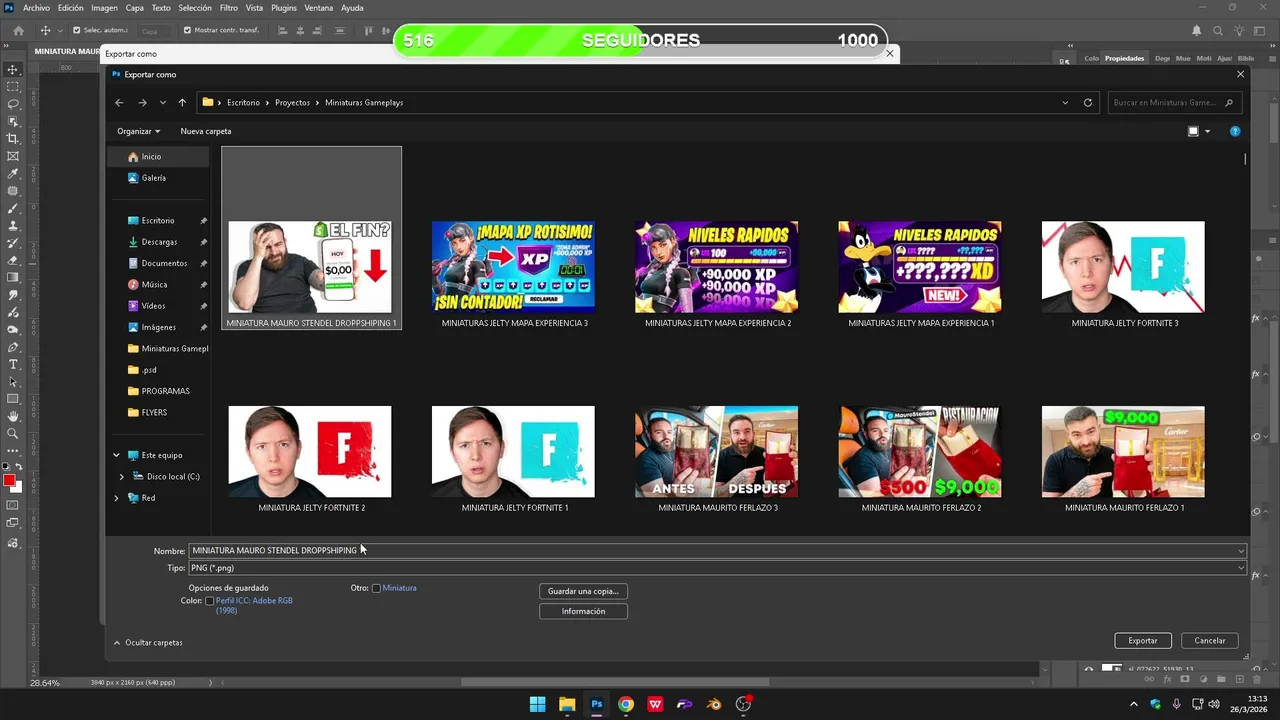1280x720 pixels.
Task: Go back in the export dialog
Action: pyautogui.click(x=119, y=102)
